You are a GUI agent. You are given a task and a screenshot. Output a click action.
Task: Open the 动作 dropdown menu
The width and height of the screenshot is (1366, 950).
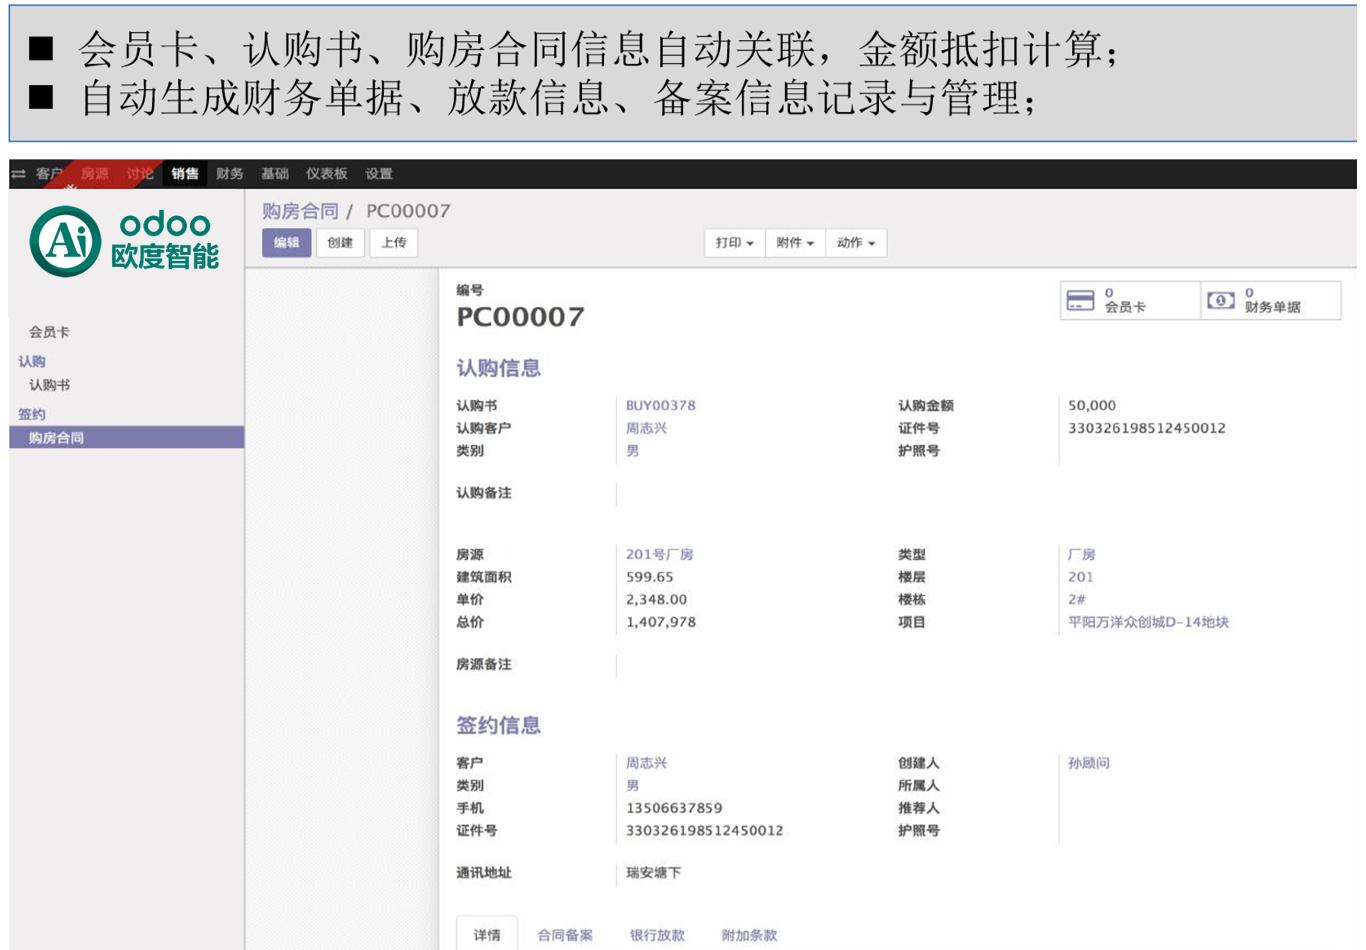856,243
